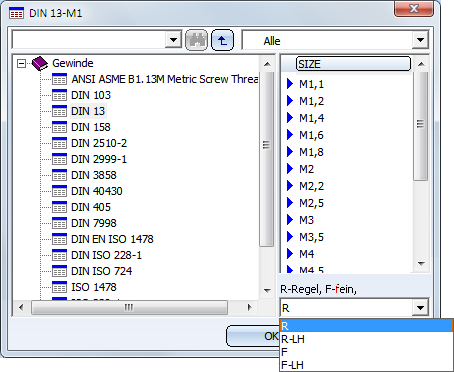
Task: Click the binoculars search icon
Action: pyautogui.click(x=196, y=40)
